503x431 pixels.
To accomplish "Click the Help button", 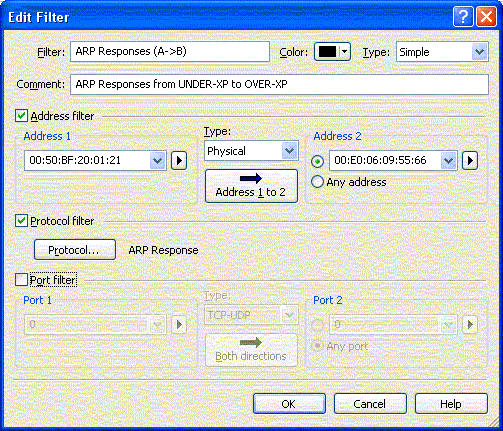I will tap(451, 404).
